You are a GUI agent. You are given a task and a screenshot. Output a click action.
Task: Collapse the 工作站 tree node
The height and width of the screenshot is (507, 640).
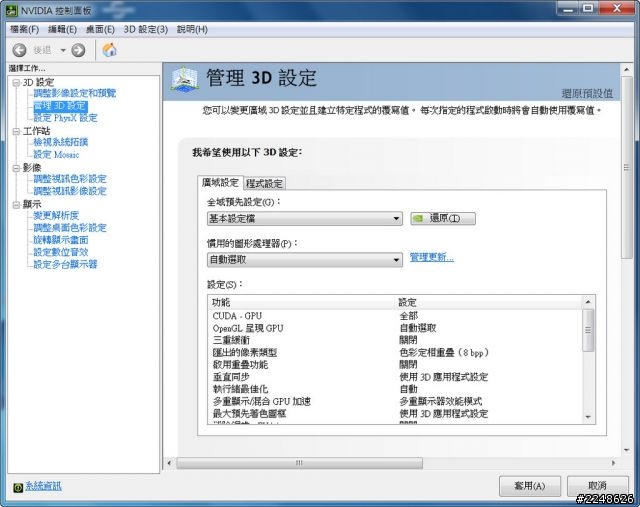point(16,131)
